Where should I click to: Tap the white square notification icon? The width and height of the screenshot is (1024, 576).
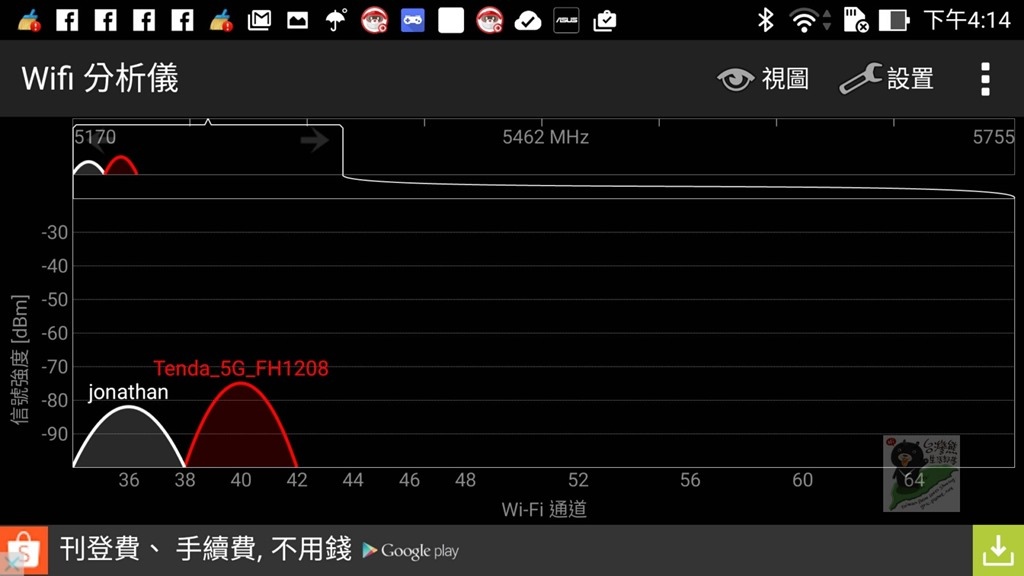(451, 20)
